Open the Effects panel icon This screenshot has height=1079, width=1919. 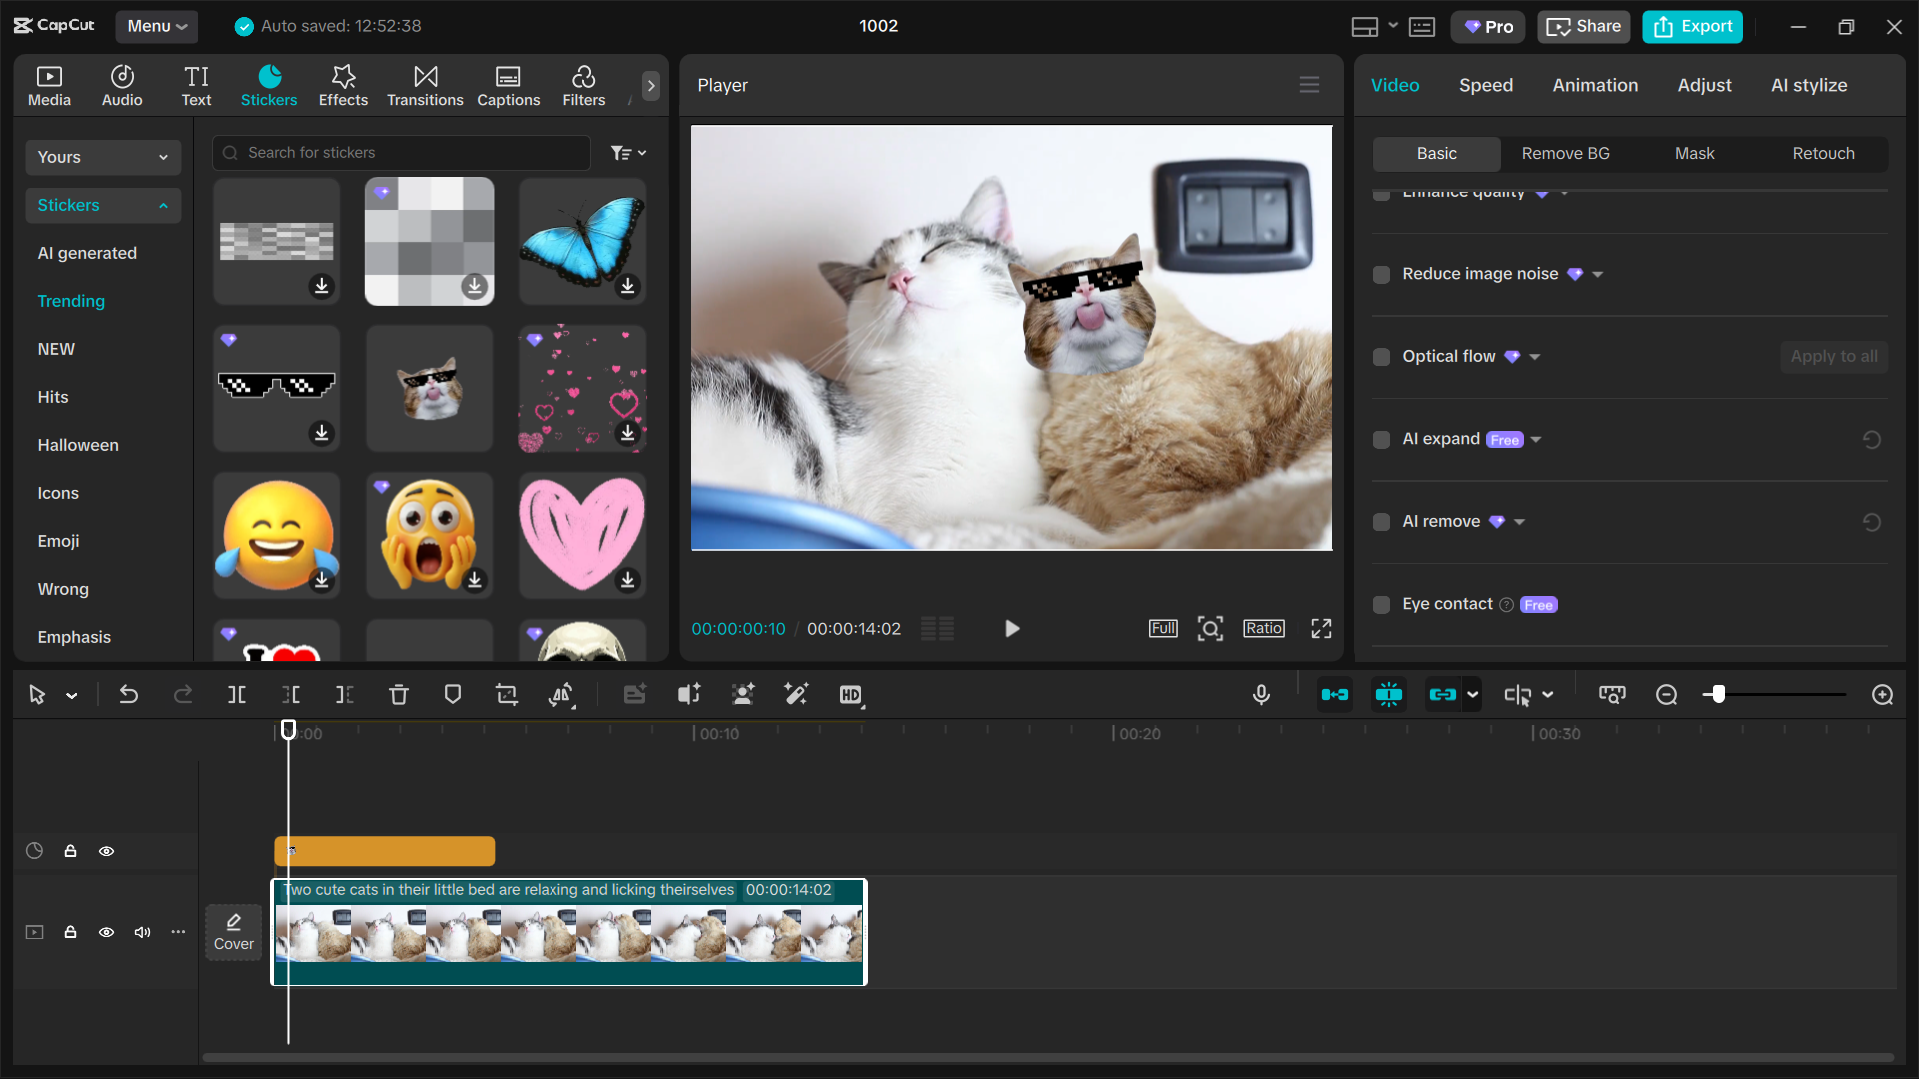click(x=343, y=86)
